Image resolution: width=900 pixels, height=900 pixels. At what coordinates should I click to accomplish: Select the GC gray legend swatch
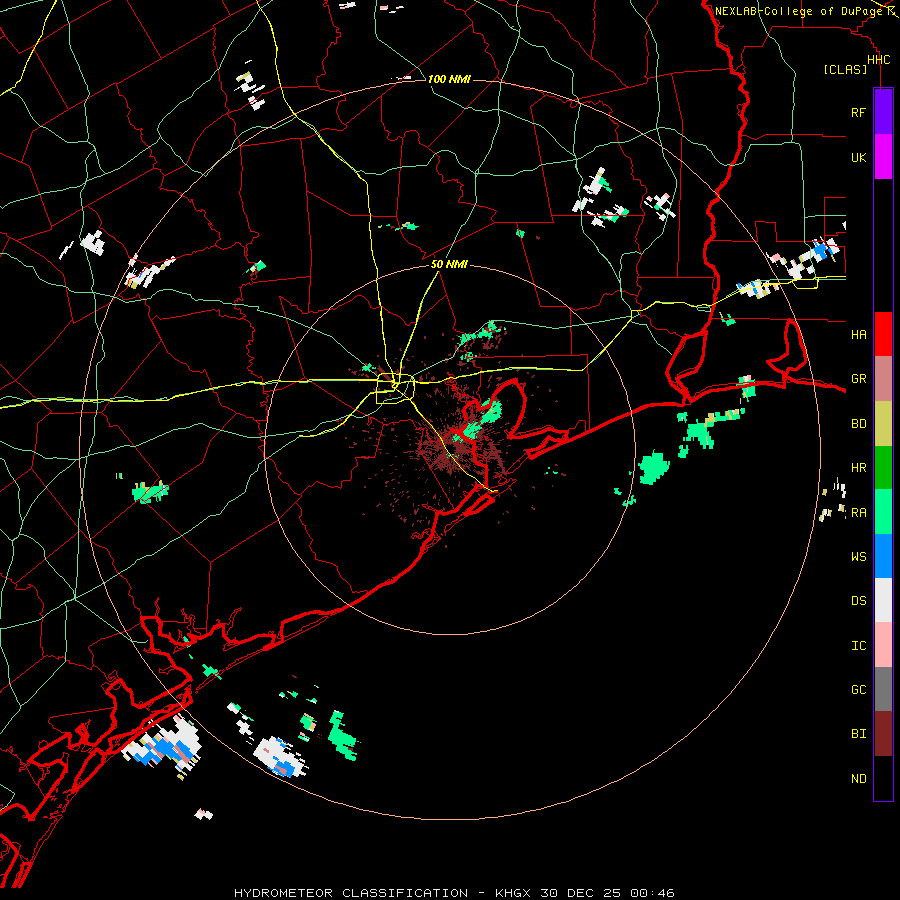[x=883, y=689]
